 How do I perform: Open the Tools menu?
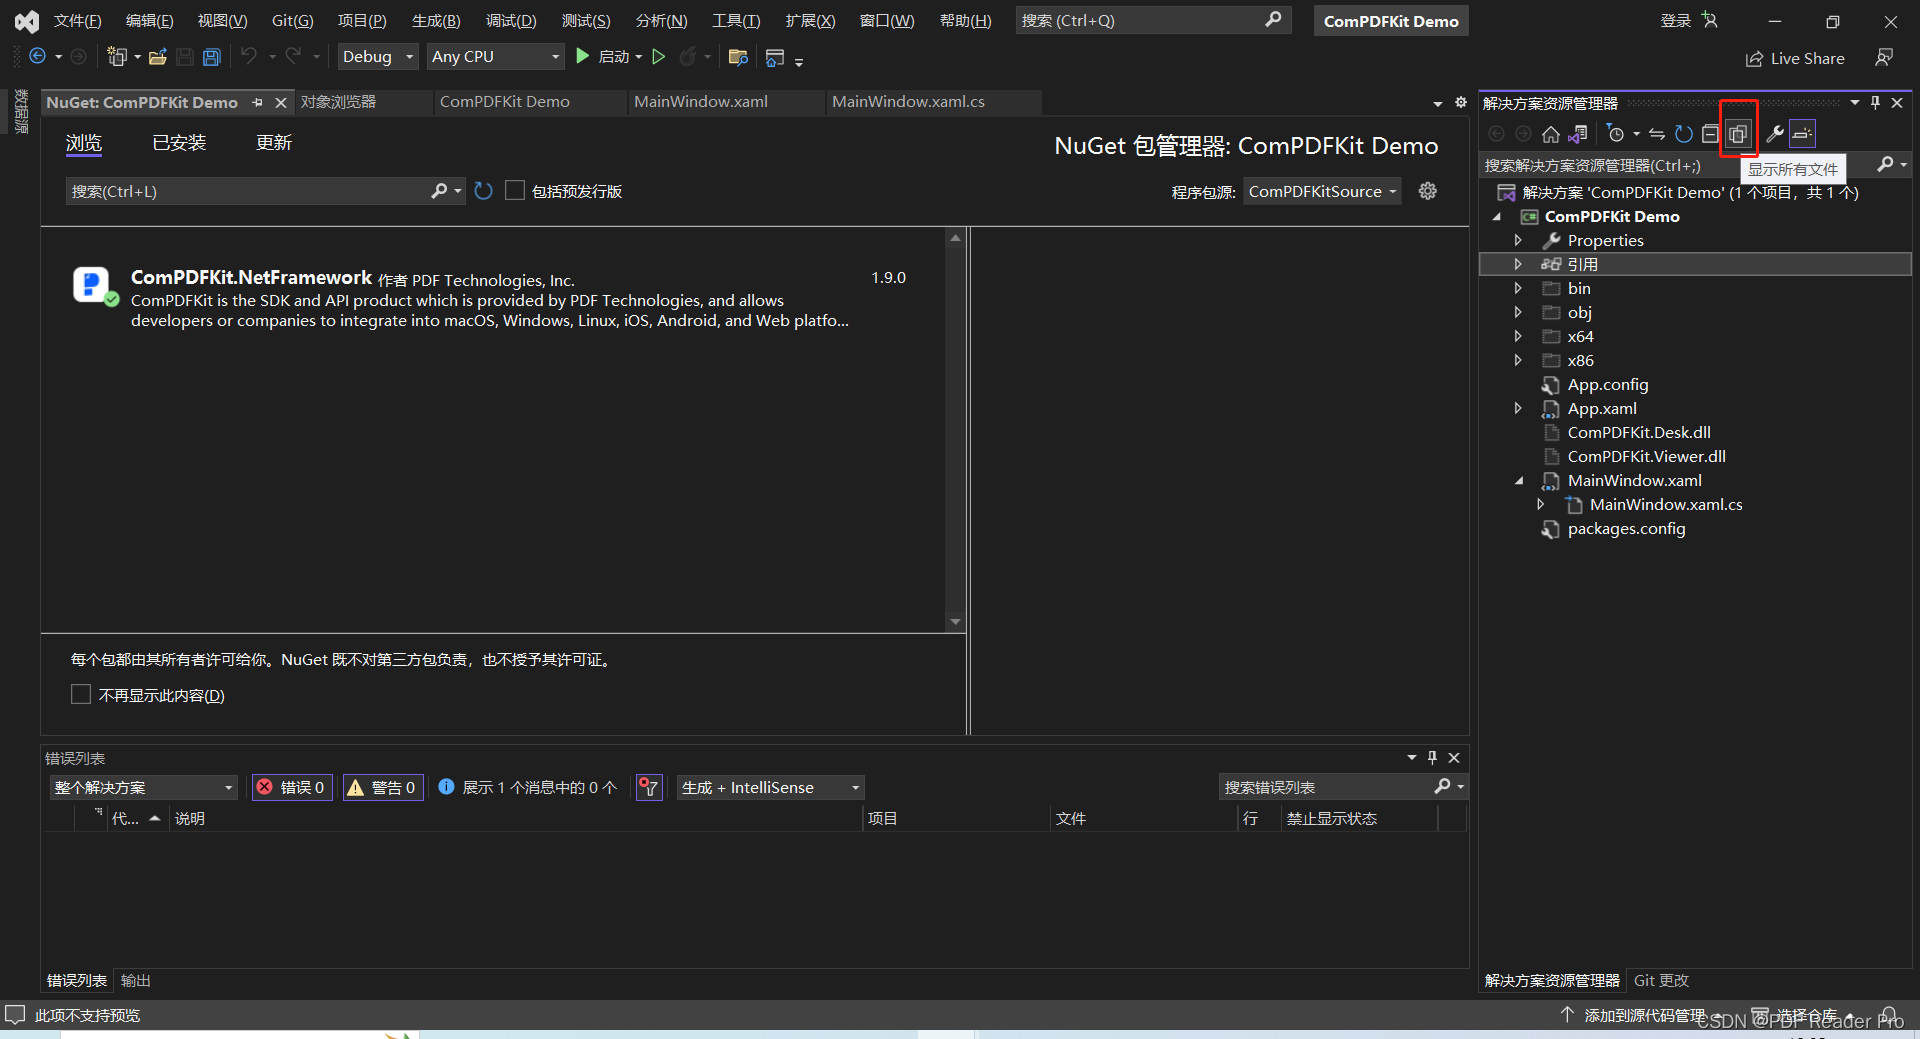736,20
